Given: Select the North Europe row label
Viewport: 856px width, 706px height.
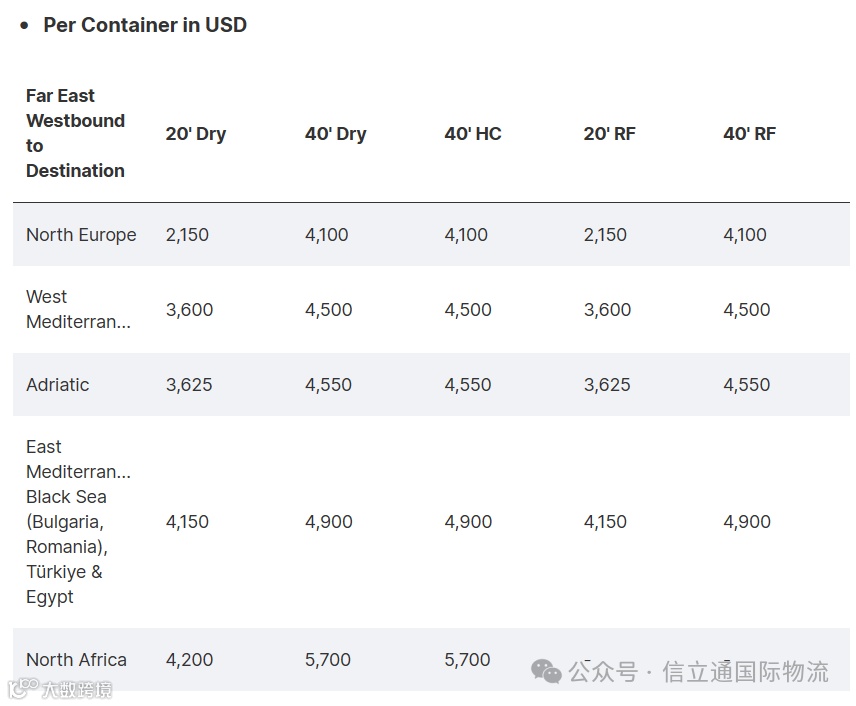Looking at the screenshot, I should point(81,235).
